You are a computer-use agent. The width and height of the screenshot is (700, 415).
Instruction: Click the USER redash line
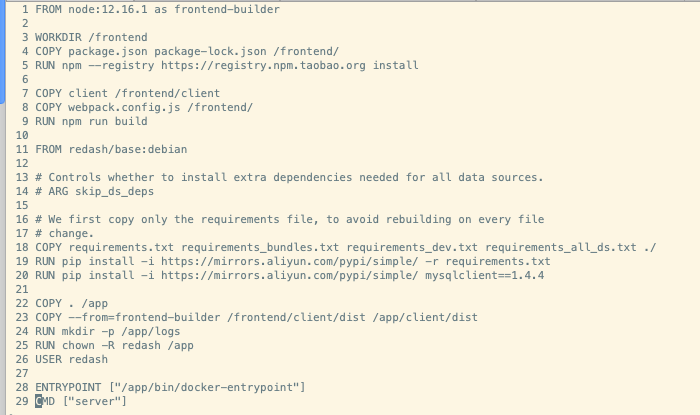click(x=71, y=359)
